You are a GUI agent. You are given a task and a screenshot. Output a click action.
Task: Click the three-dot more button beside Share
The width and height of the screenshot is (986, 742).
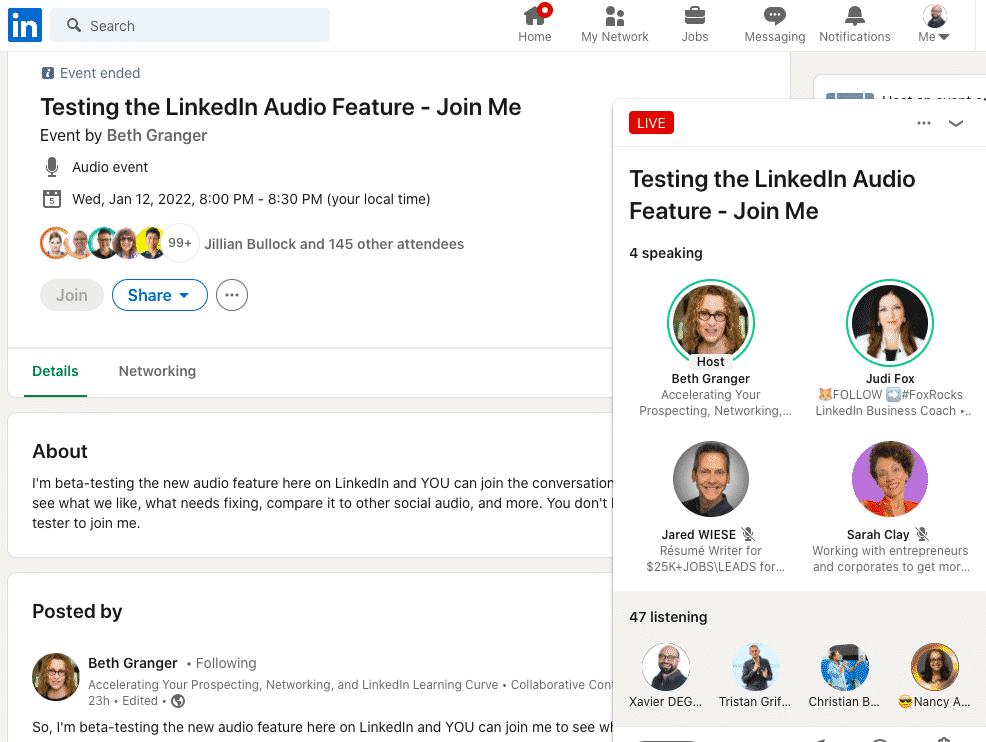[232, 295]
